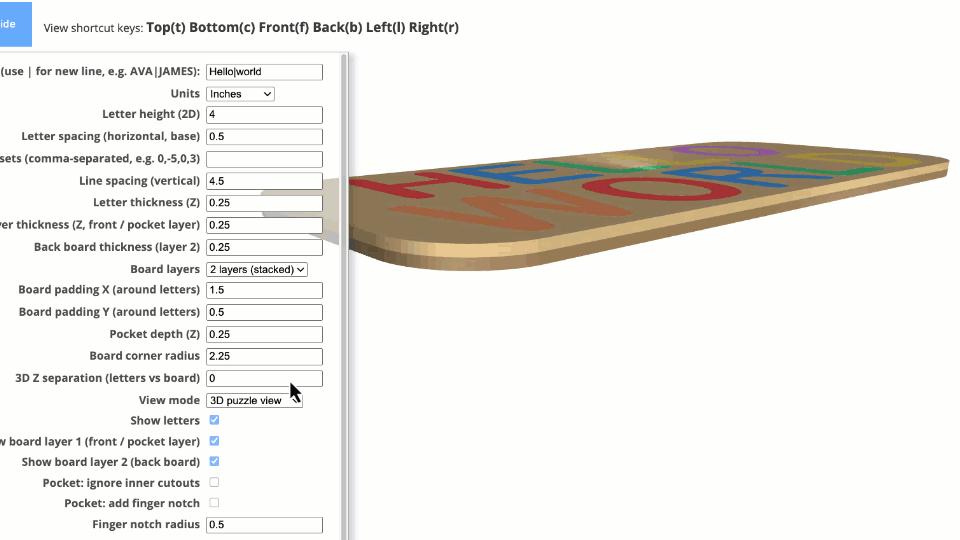This screenshot has width=960, height=540.
Task: Uncheck the Show letters checkbox
Action: 214,421
